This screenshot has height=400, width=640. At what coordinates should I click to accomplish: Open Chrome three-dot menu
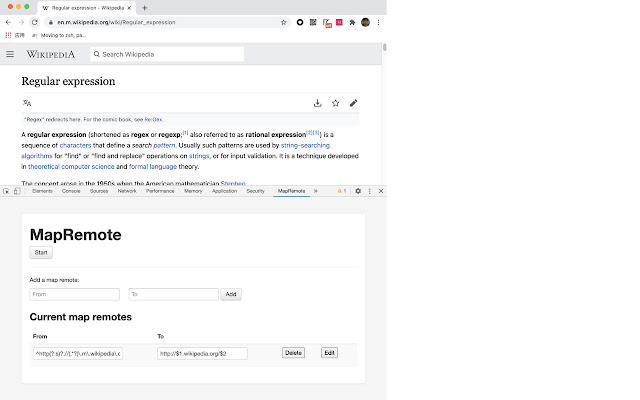(x=378, y=22)
